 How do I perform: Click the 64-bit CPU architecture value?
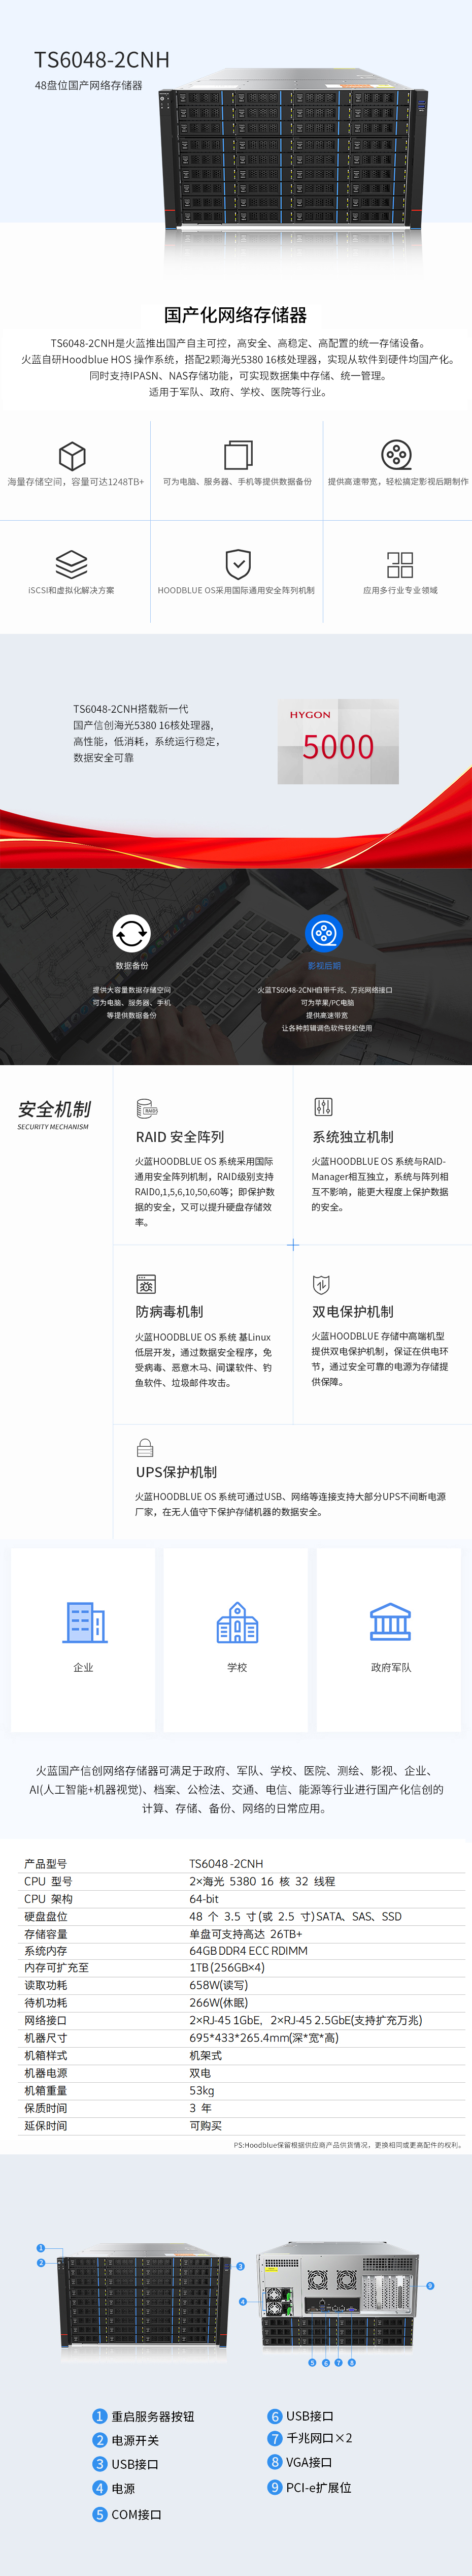coord(204,1898)
